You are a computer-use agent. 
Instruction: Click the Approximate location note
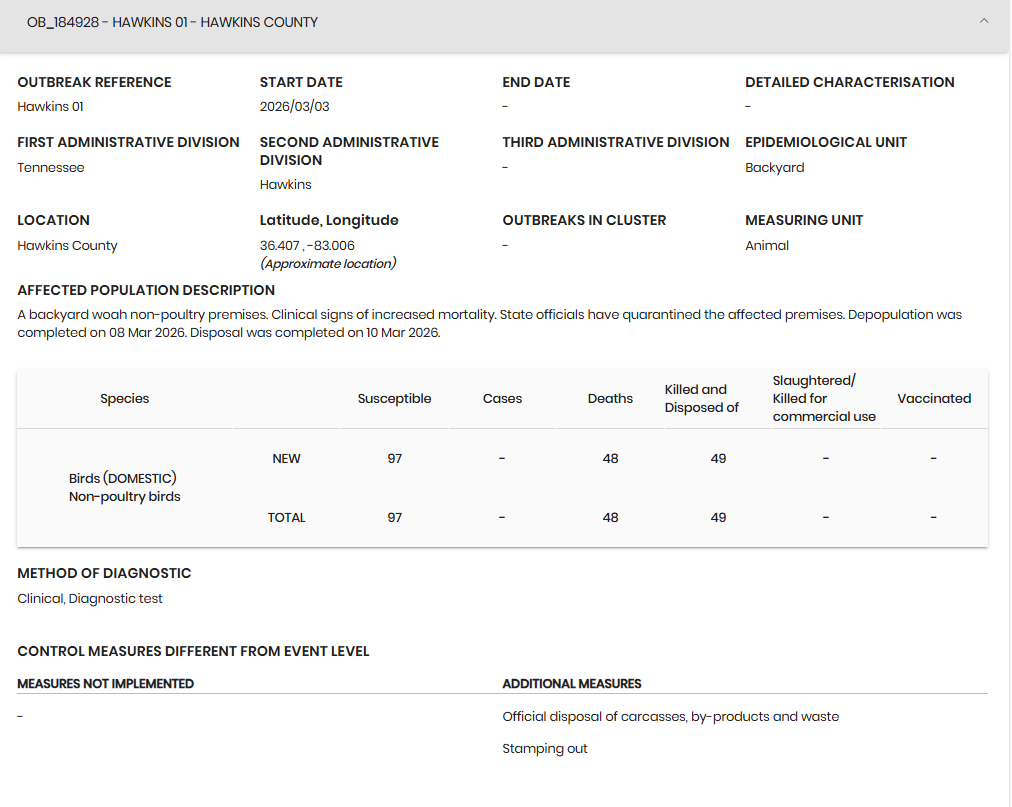(x=328, y=264)
